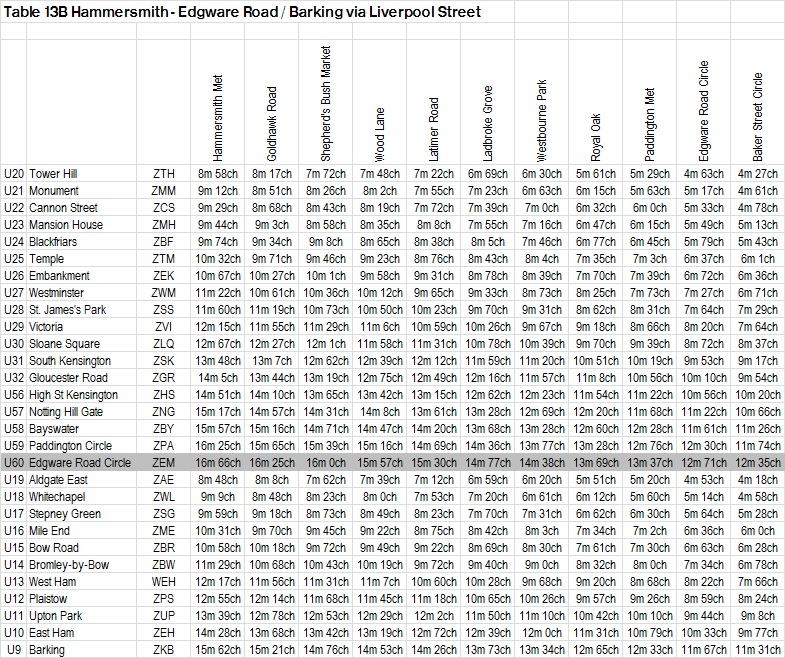This screenshot has height=658, width=785.
Task: Select the highlighted 'Edgware Road Circle' row name
Action: point(80,463)
